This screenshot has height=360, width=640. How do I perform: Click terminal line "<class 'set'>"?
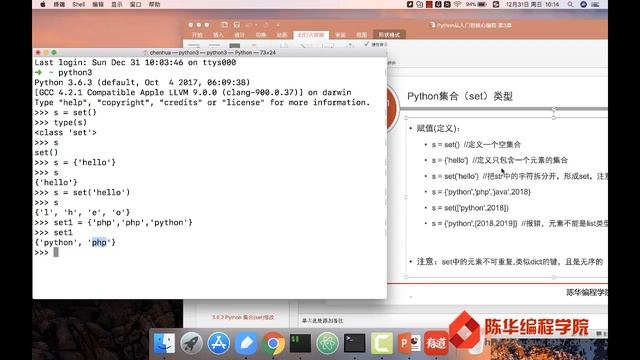65,132
